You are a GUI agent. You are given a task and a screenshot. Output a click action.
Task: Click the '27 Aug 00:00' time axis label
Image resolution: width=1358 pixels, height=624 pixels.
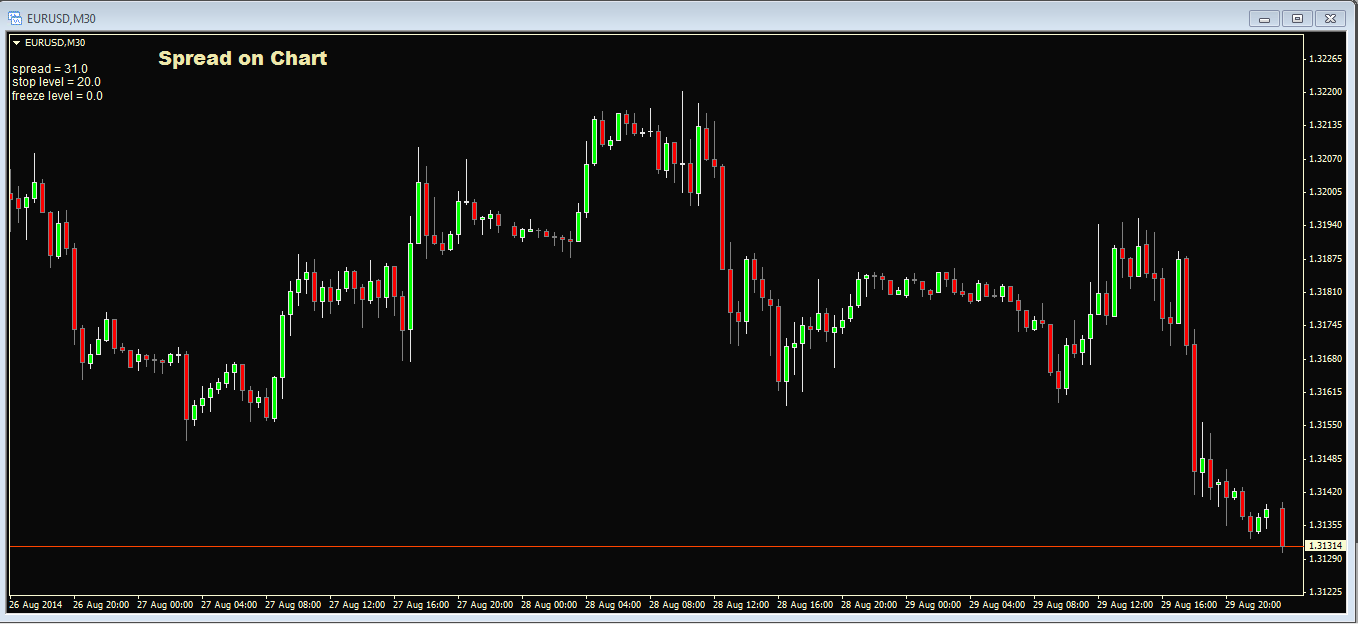click(165, 605)
